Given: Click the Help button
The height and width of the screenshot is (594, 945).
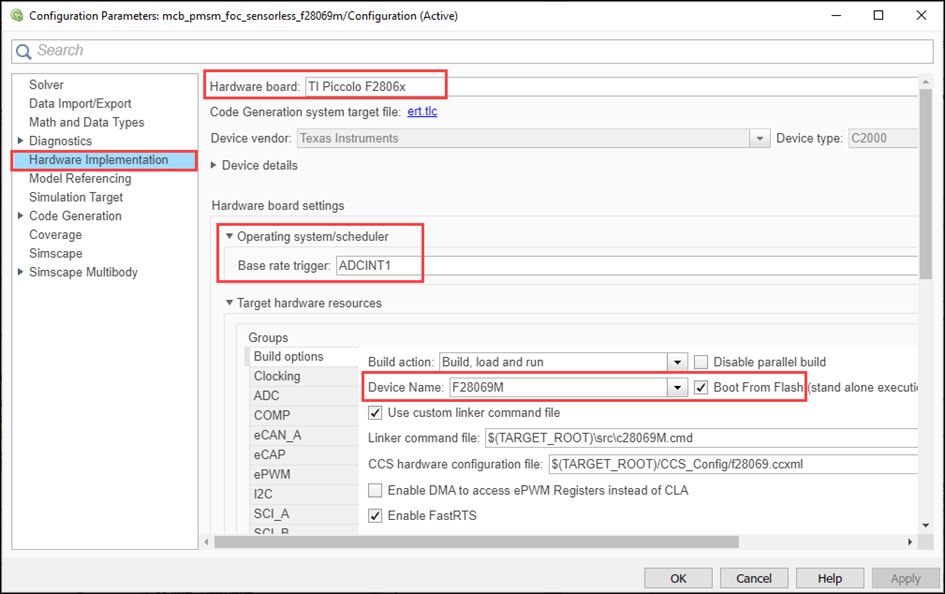Looking at the screenshot, I should [830, 578].
